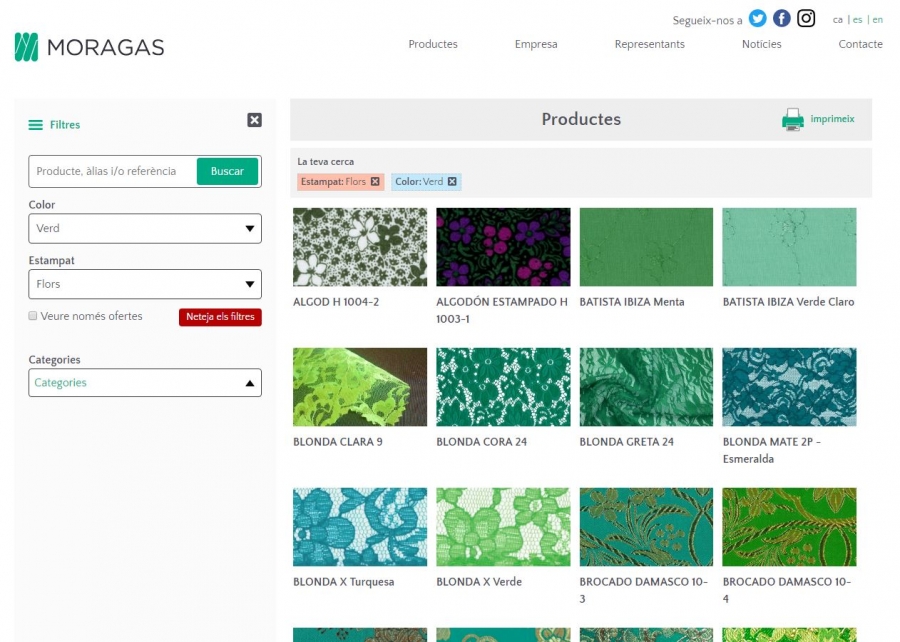The width and height of the screenshot is (900, 642).
Task: Click the BLONDA CORA 24 product name
Action: 482,442
